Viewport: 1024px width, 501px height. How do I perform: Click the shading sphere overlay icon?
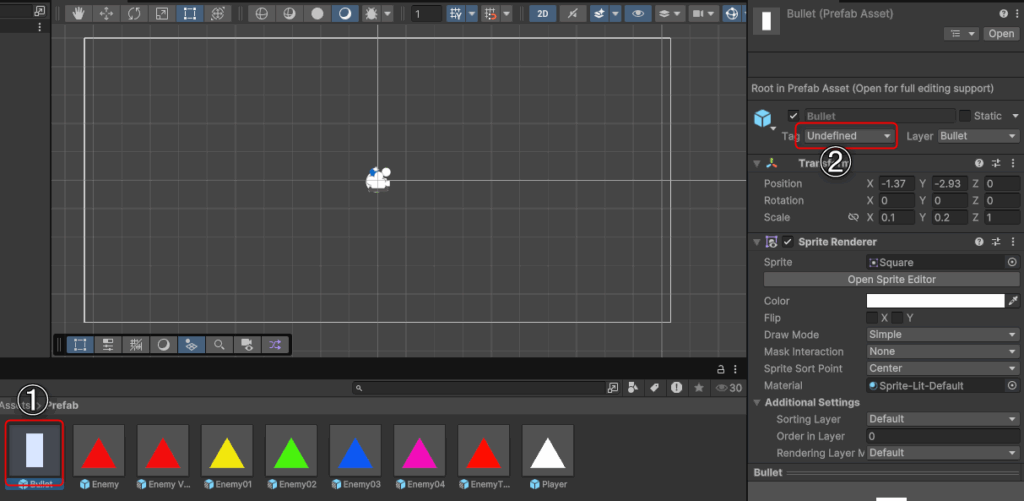point(164,345)
